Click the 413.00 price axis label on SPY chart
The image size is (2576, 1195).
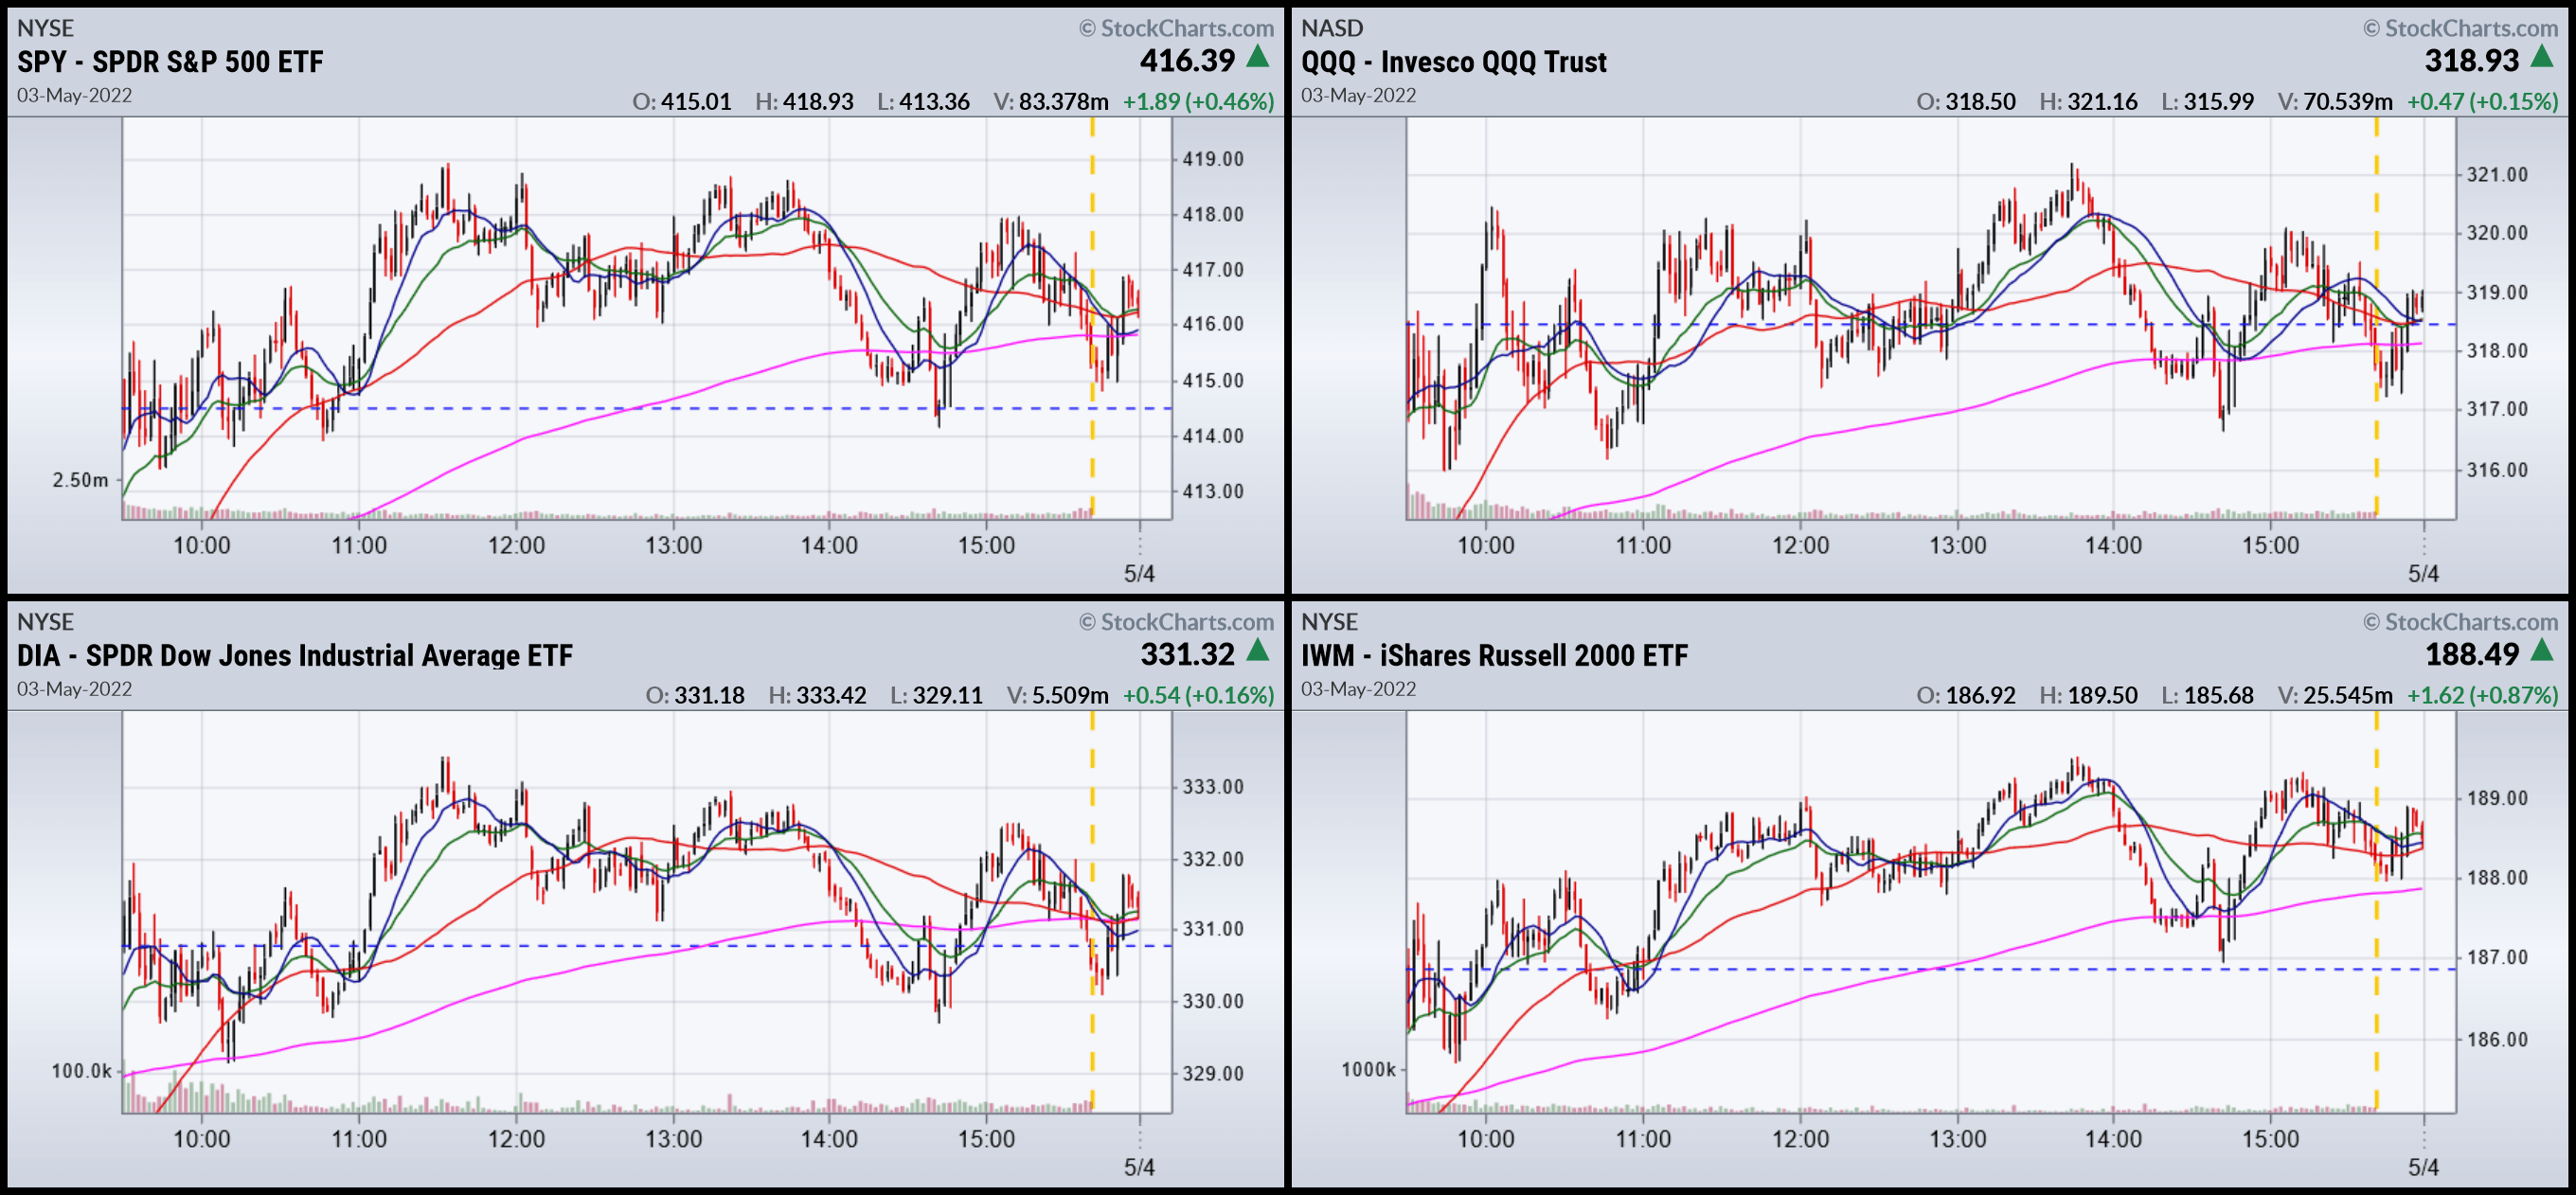pyautogui.click(x=1213, y=491)
